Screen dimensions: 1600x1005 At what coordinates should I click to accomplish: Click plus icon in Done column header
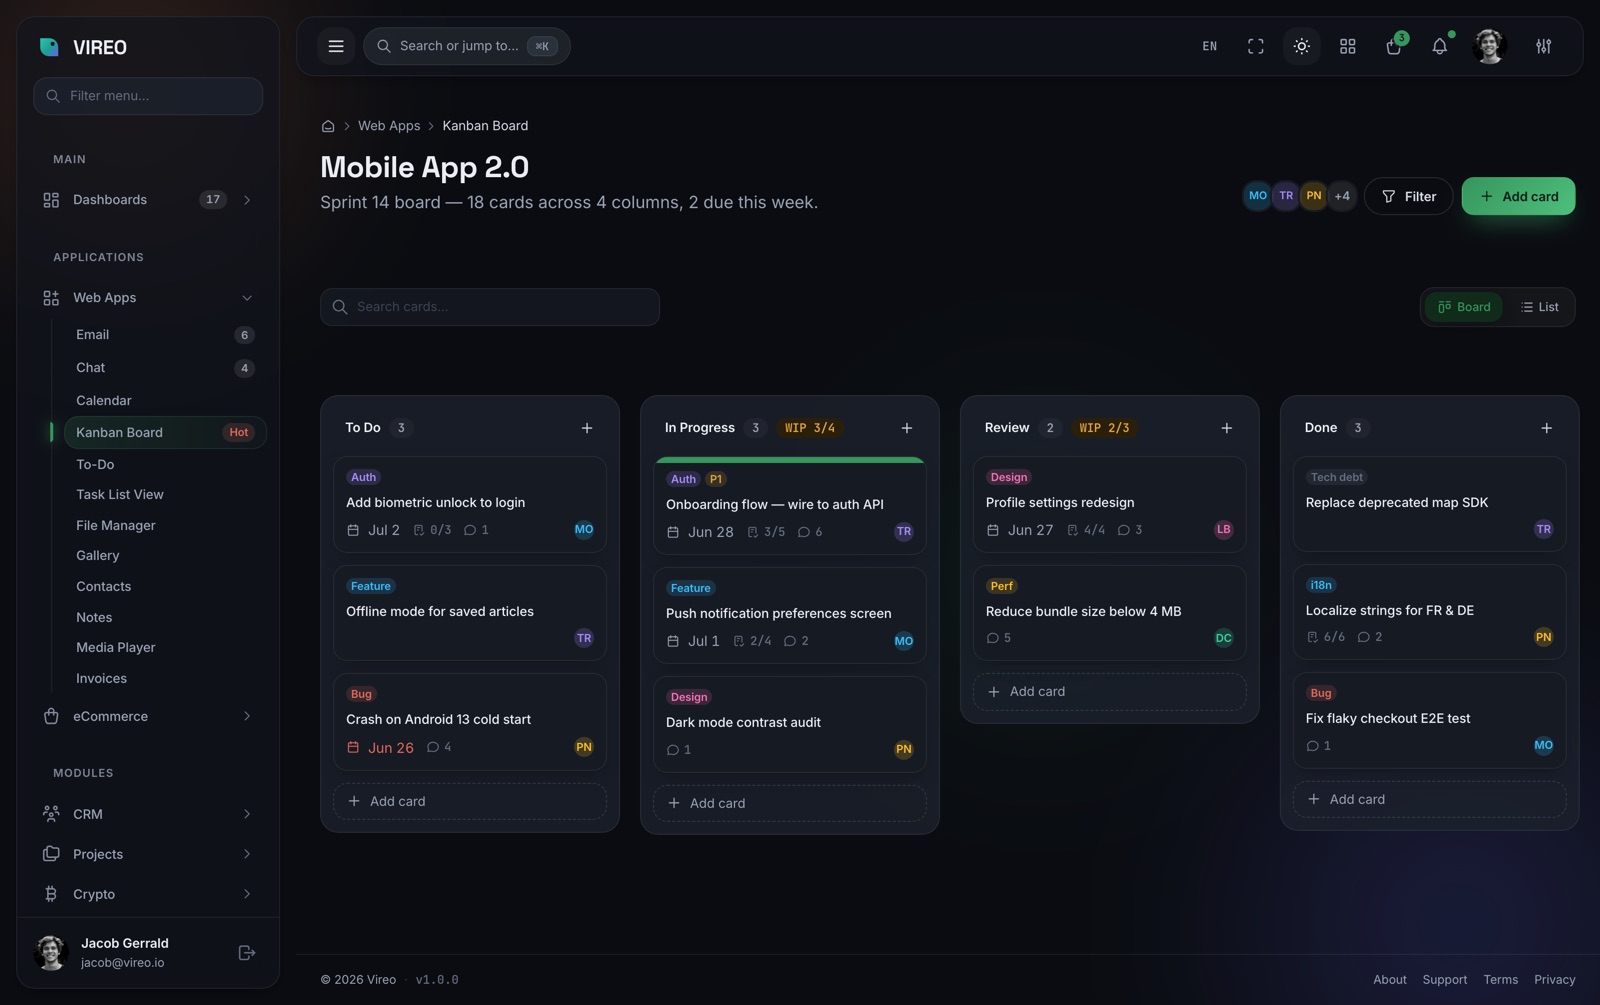(x=1547, y=428)
